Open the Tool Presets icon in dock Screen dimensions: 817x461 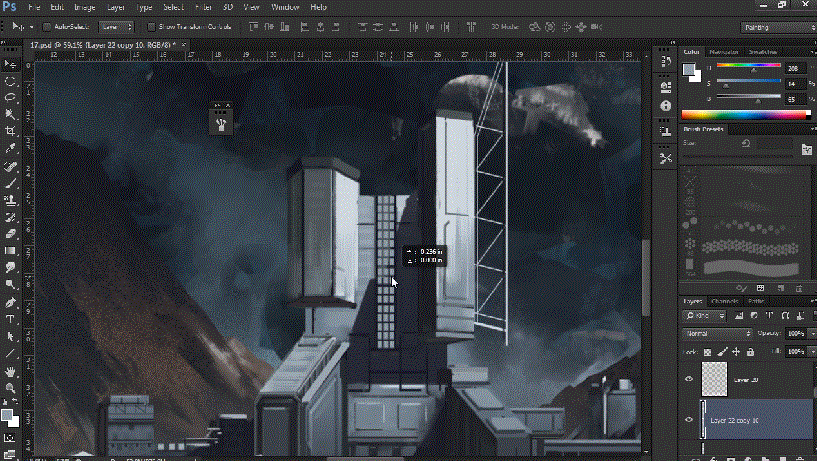point(665,158)
